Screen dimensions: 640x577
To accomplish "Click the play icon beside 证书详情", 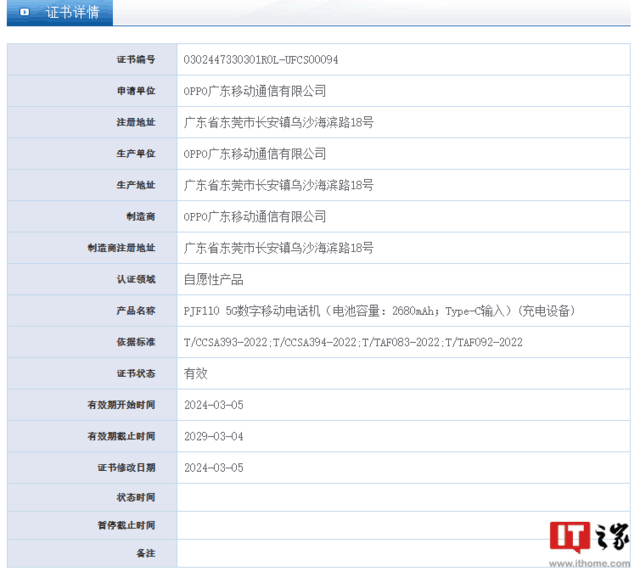I will coord(24,12).
